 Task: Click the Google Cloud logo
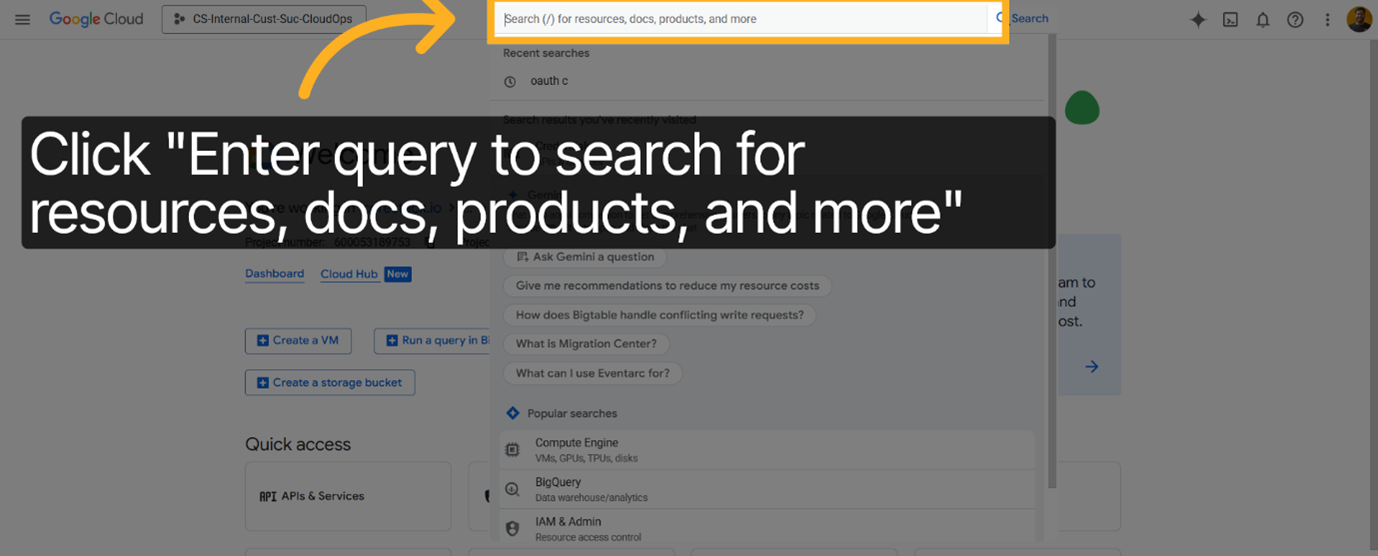click(96, 19)
